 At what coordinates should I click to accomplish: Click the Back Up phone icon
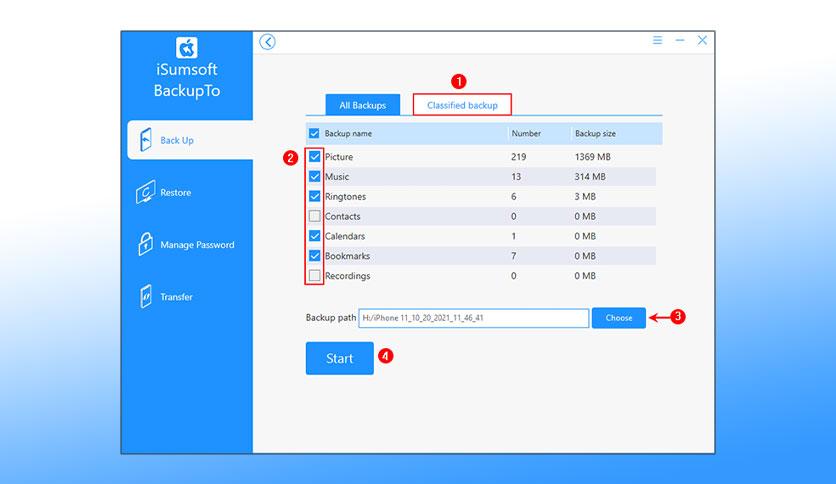[146, 140]
